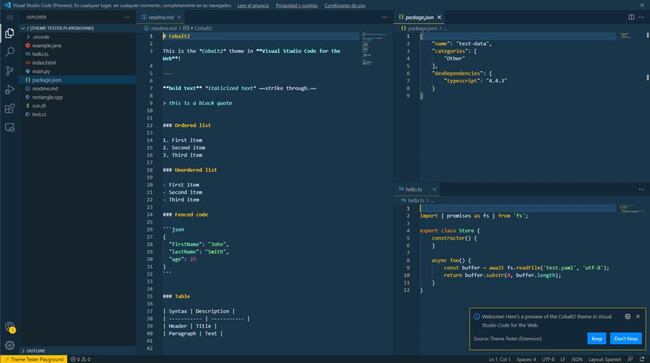Image resolution: width=650 pixels, height=363 pixels.
Task: Open the Extensions view icon
Action: pyautogui.click(x=10, y=109)
